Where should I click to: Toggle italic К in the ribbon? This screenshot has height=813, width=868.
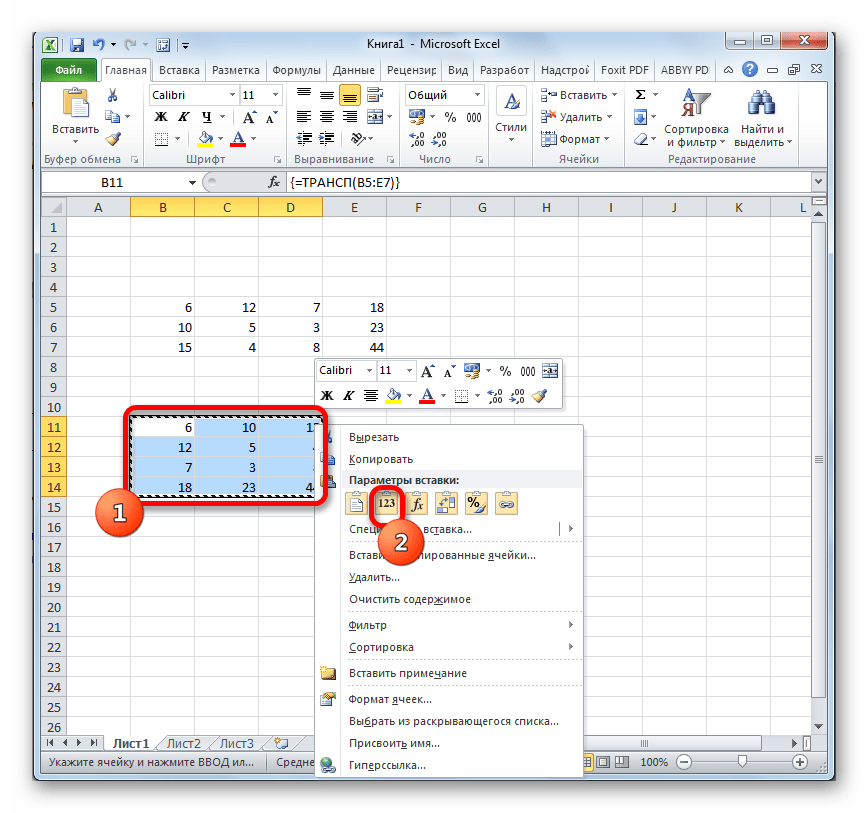(x=183, y=117)
